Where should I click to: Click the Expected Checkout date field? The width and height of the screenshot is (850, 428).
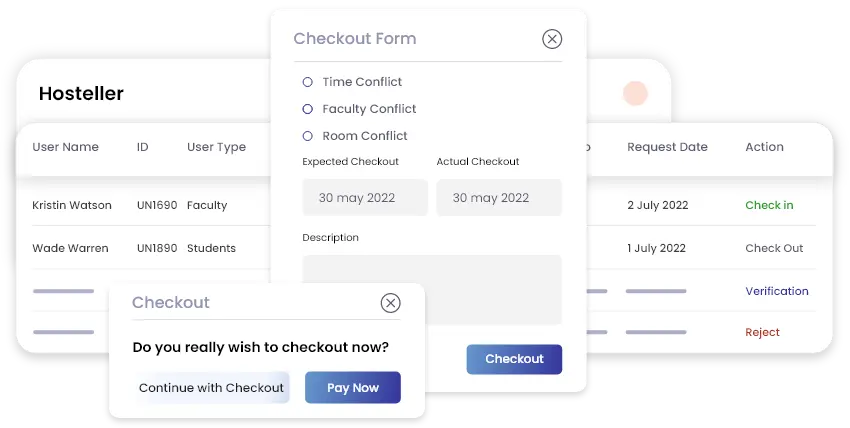point(365,198)
